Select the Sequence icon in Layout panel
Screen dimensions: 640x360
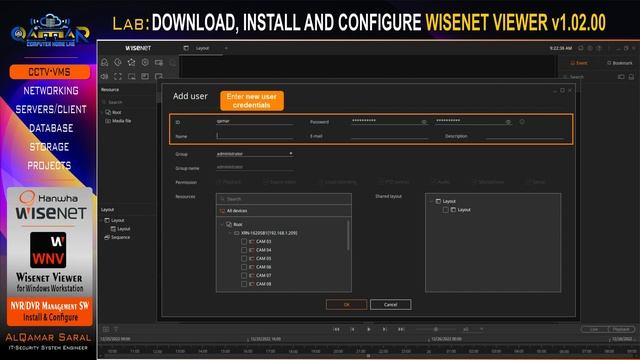(107, 237)
